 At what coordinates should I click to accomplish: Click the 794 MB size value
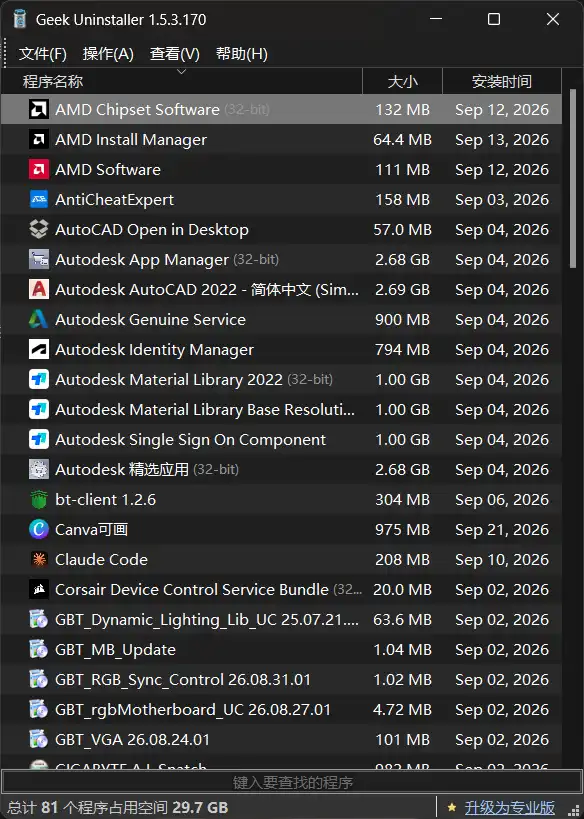pos(402,349)
